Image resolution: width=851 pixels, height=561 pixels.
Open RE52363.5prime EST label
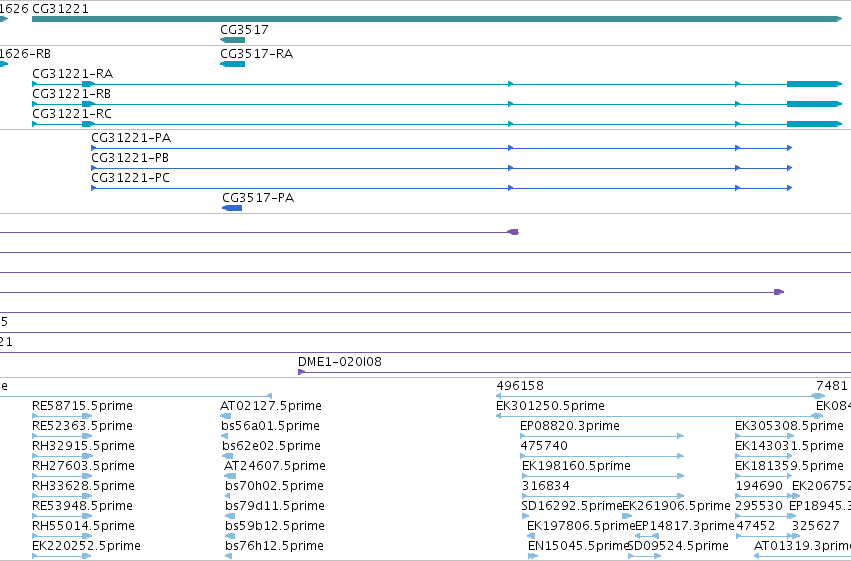(82, 426)
